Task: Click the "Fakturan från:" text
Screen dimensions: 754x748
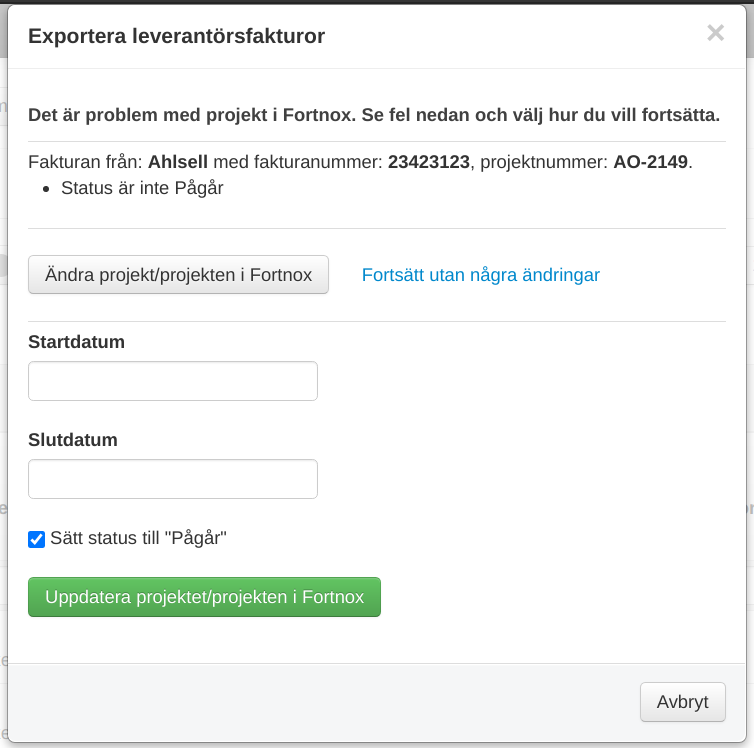Action: click(86, 162)
